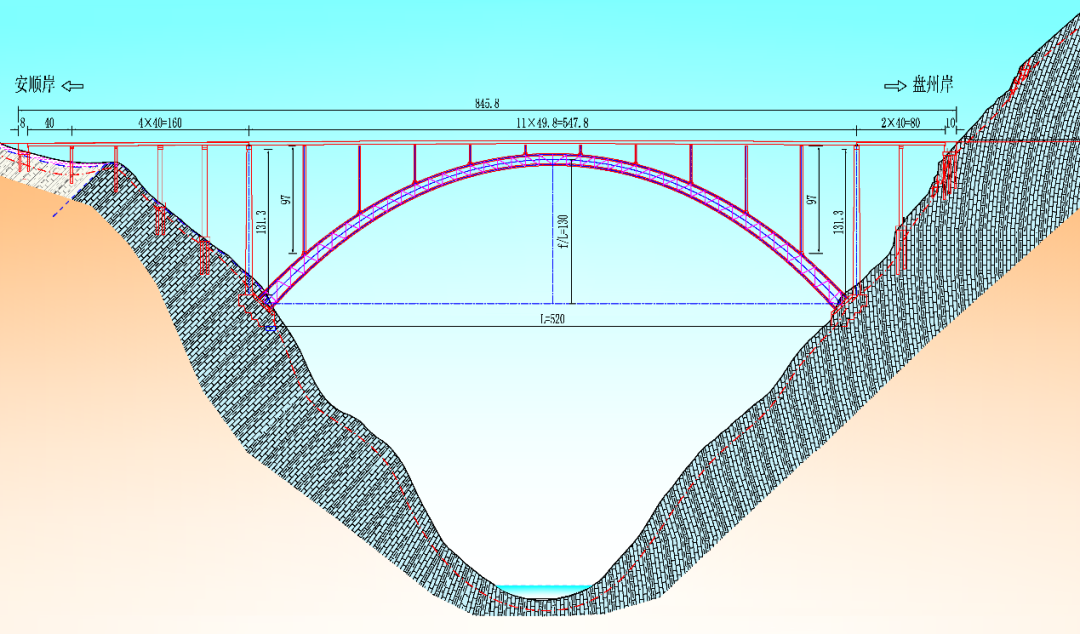Click the 4×40=160 span dimension

tap(160, 122)
